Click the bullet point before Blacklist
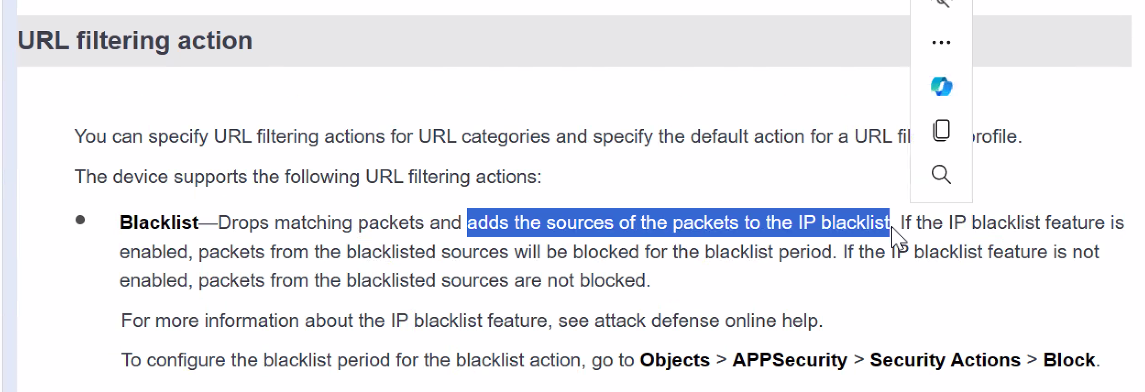This screenshot has width=1145, height=392. [x=80, y=220]
